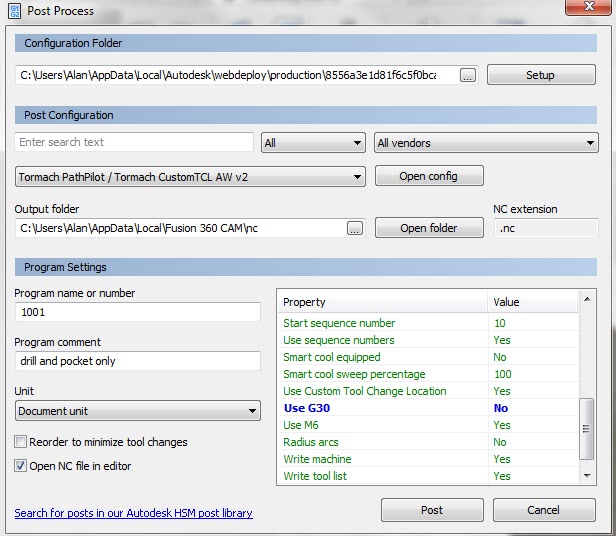The width and height of the screenshot is (616, 536).
Task: Select the Use sequence numbers property
Action: [x=339, y=340]
